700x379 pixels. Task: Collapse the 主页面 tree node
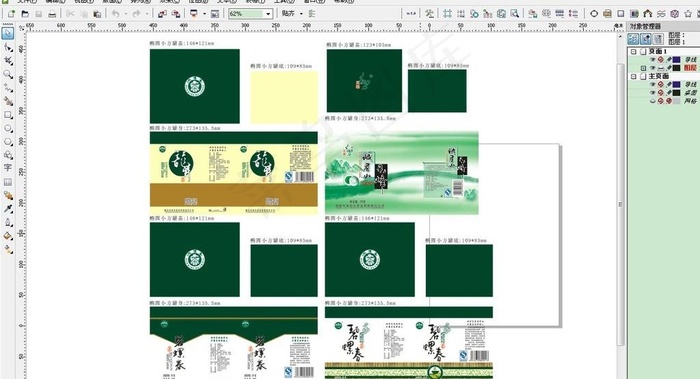[x=633, y=76]
